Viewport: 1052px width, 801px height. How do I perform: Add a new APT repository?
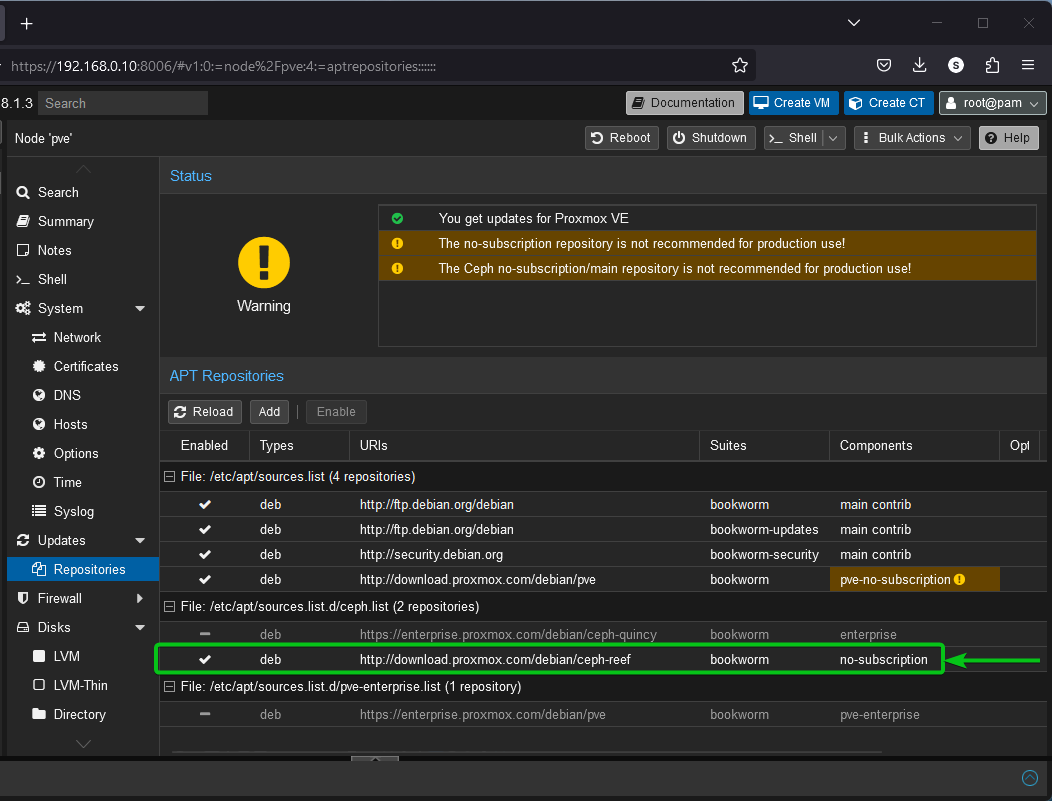point(269,412)
